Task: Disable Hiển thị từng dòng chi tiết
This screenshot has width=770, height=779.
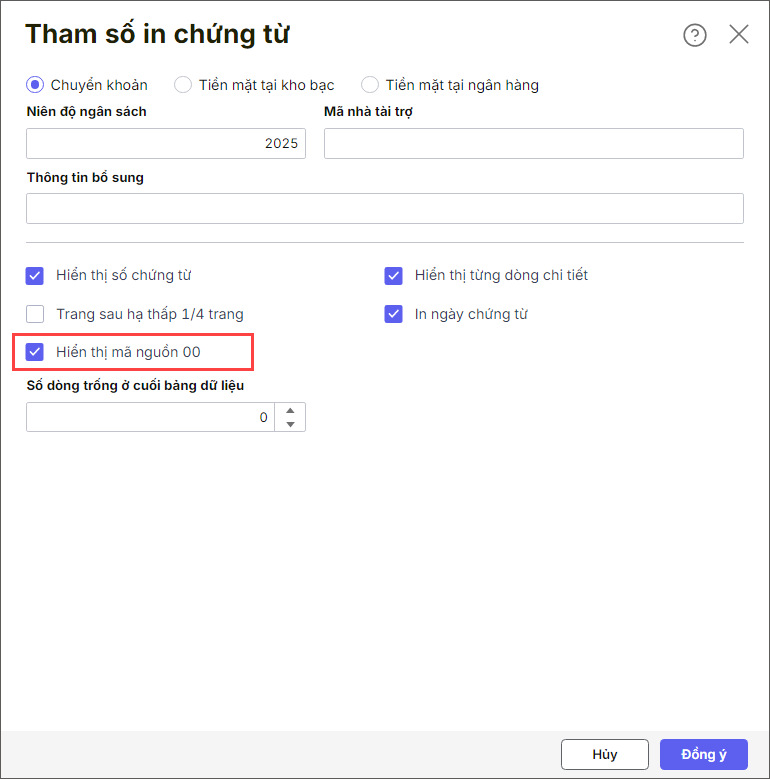Action: [394, 275]
